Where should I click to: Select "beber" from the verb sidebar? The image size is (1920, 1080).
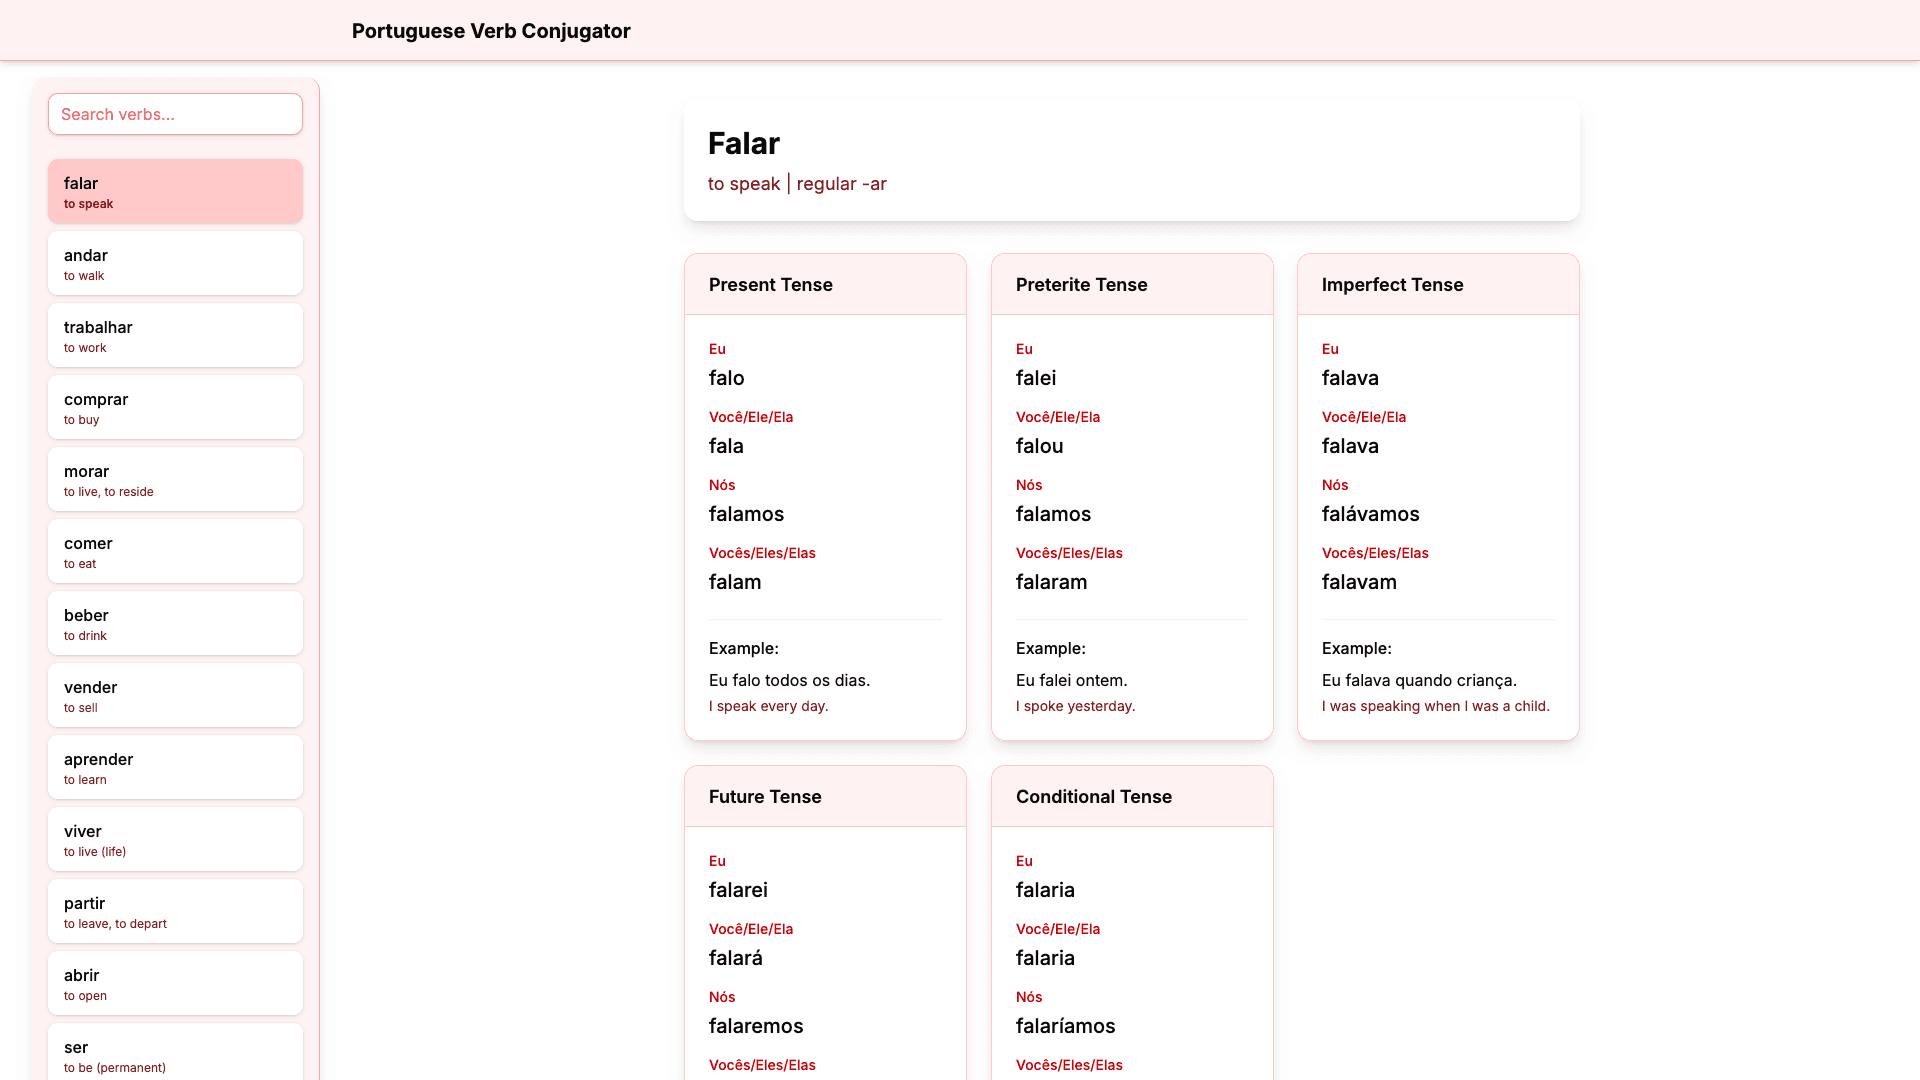175,623
